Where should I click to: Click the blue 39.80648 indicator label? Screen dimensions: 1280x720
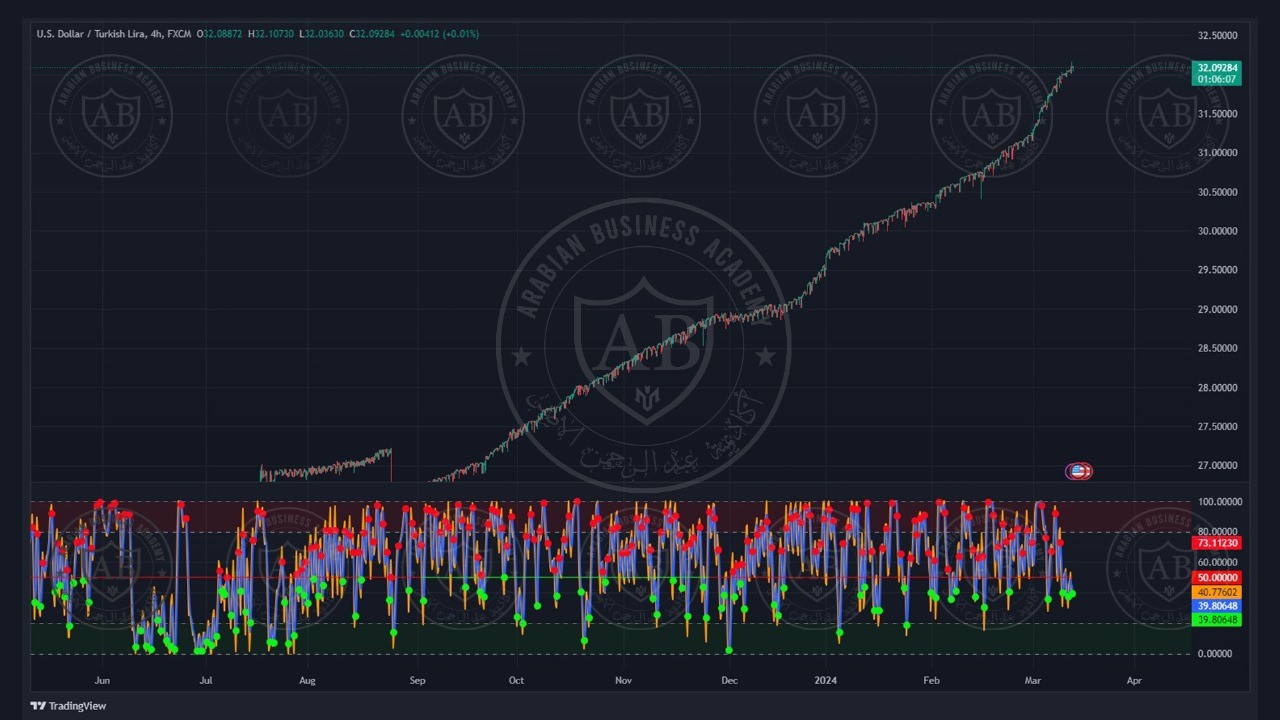click(x=1217, y=606)
